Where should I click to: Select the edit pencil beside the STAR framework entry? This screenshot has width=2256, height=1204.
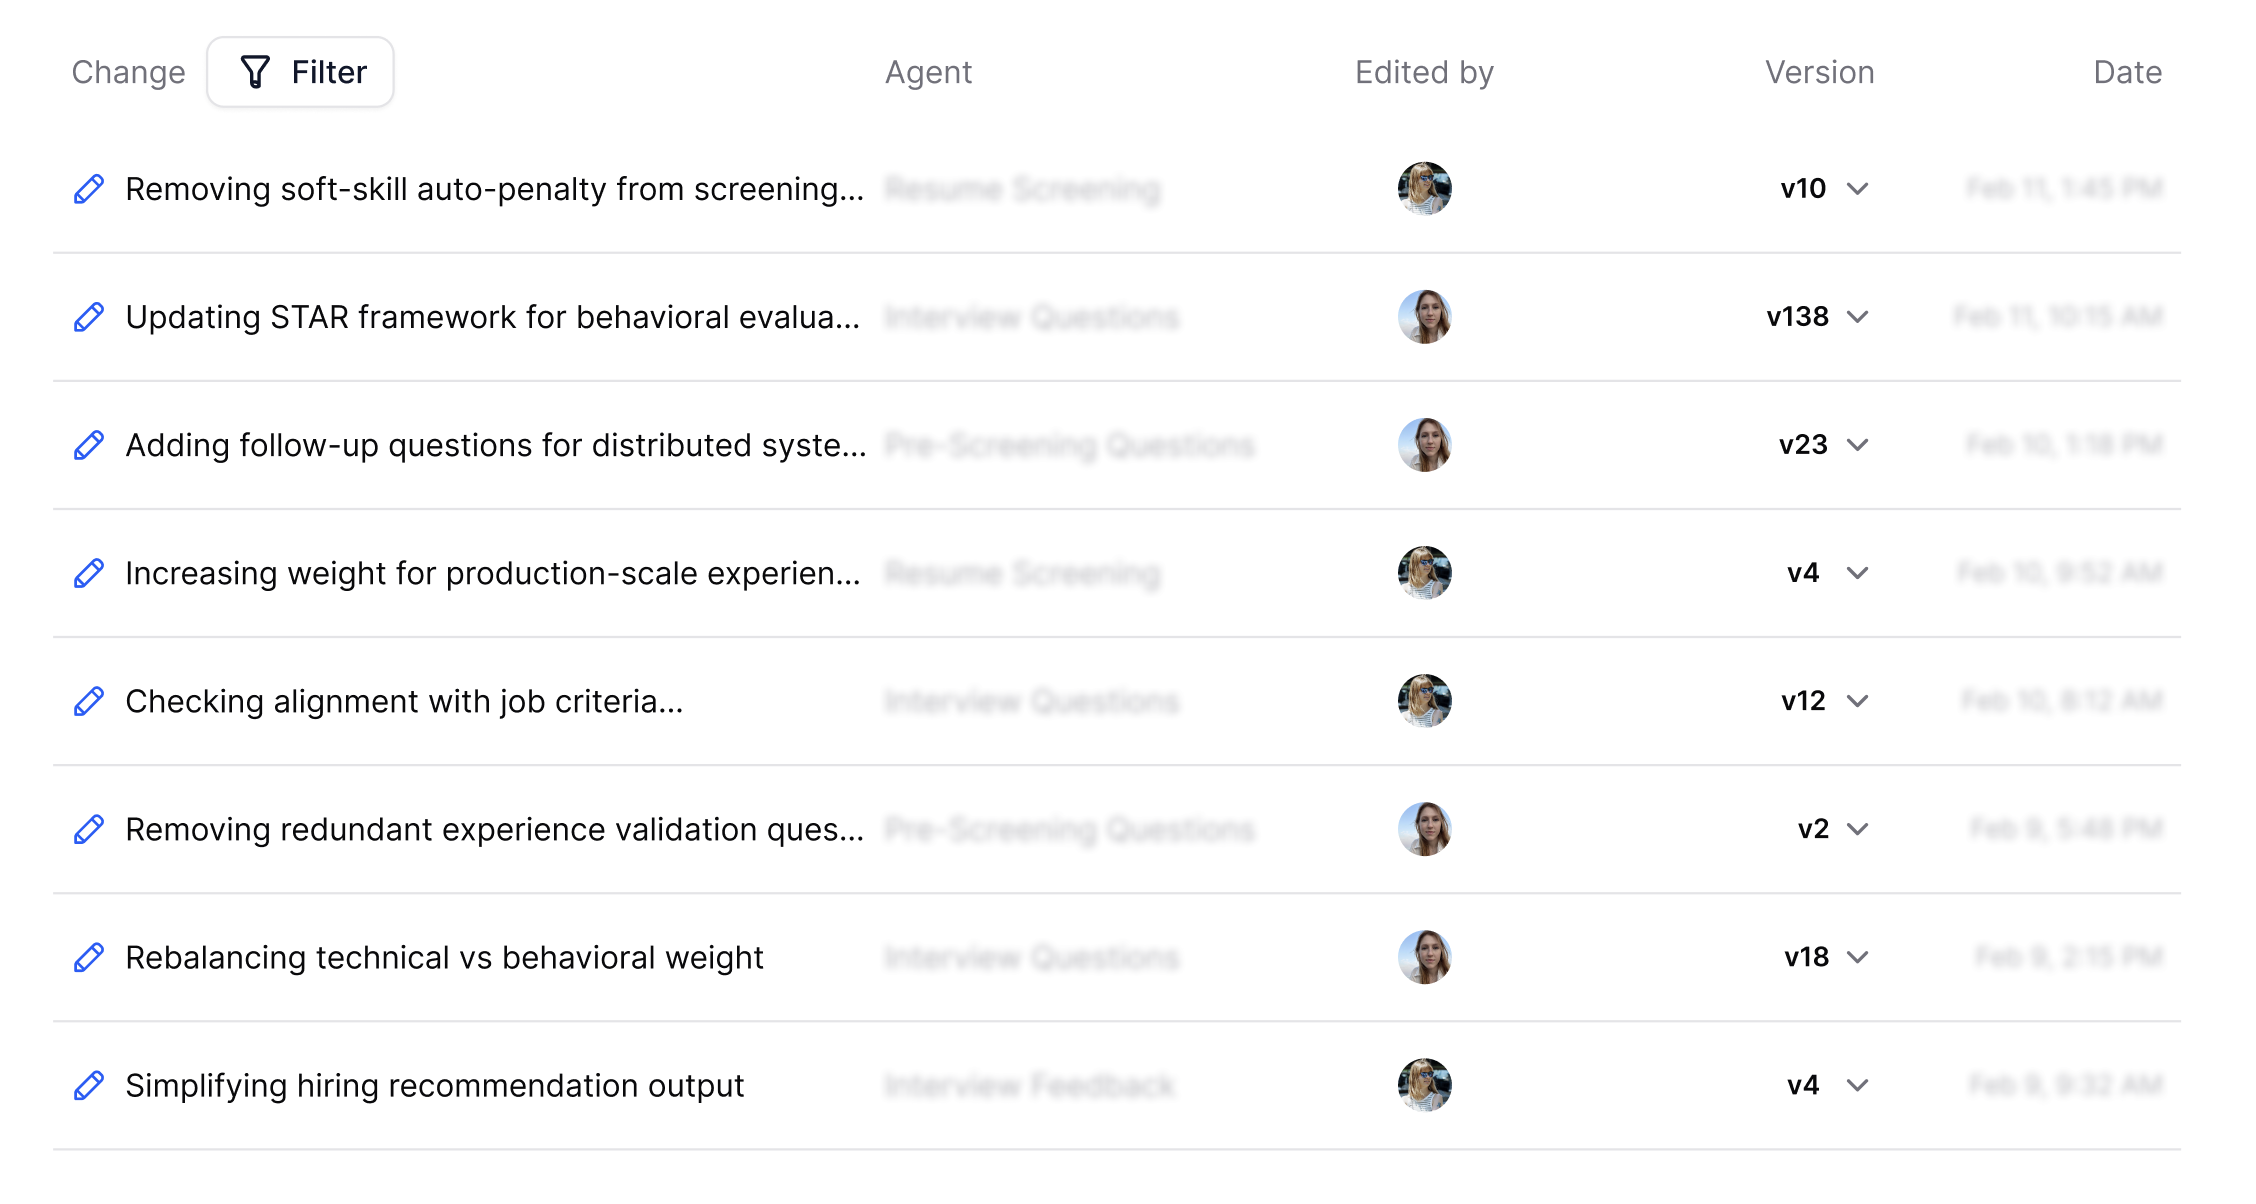(x=89, y=317)
